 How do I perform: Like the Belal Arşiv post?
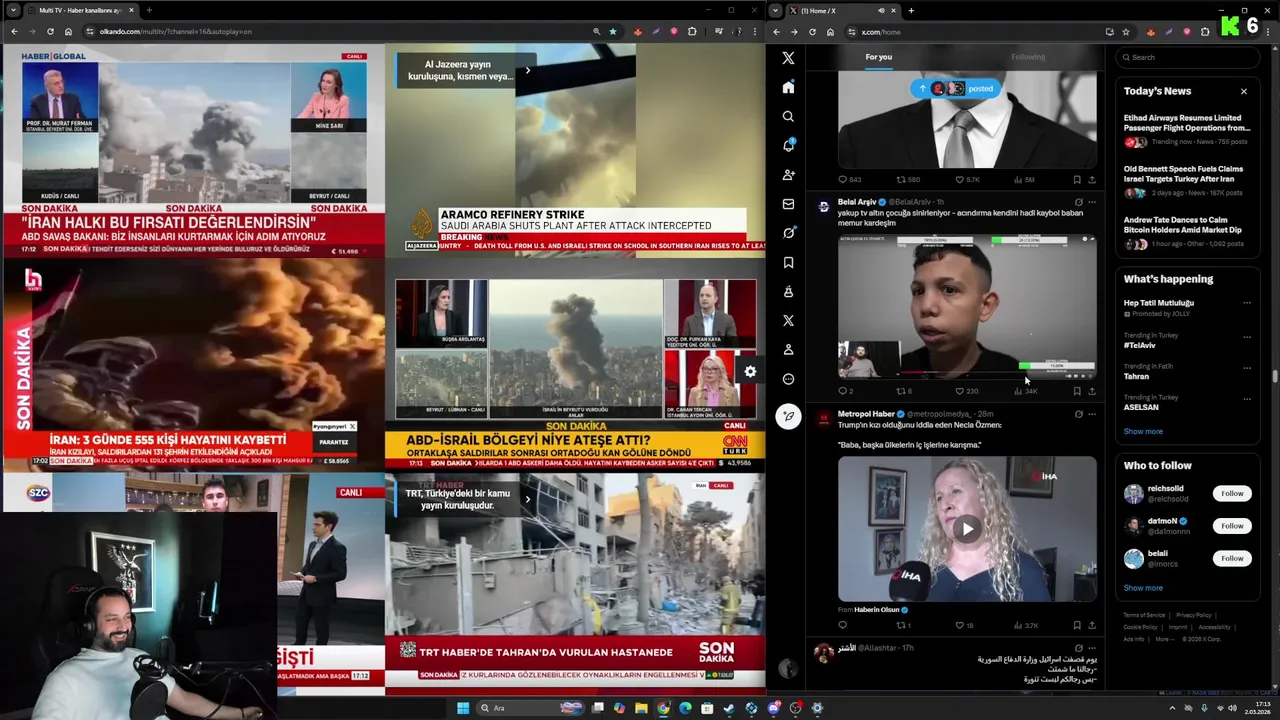959,391
